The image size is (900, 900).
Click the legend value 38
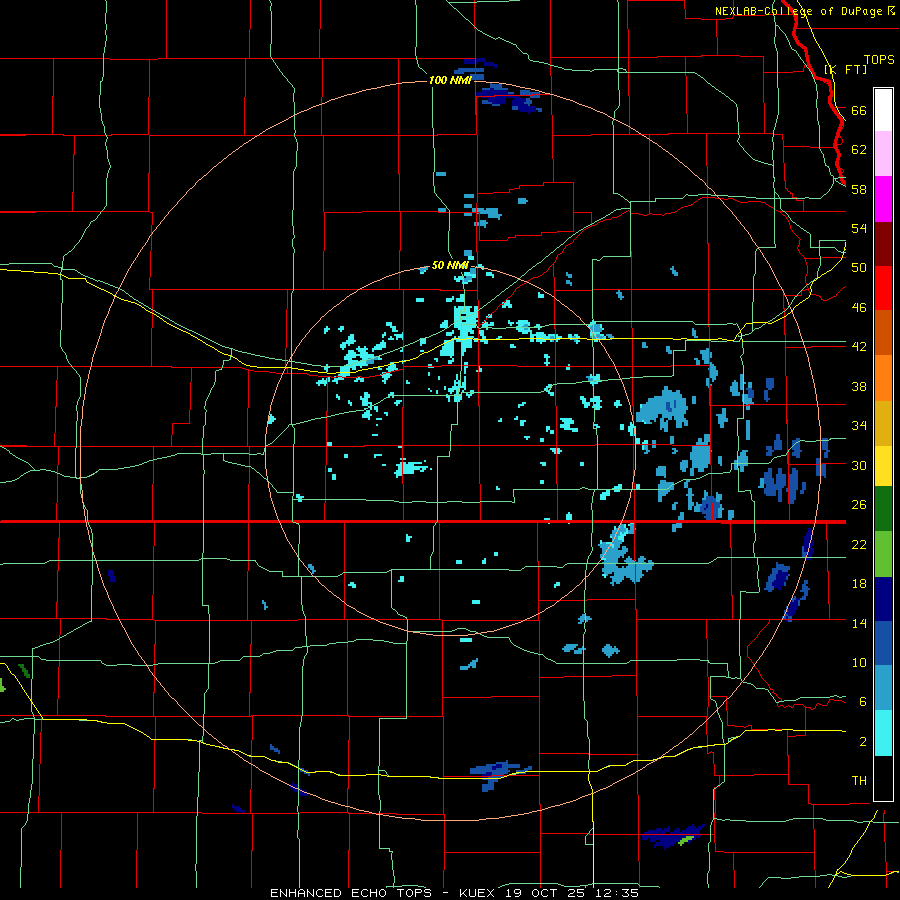click(x=859, y=387)
